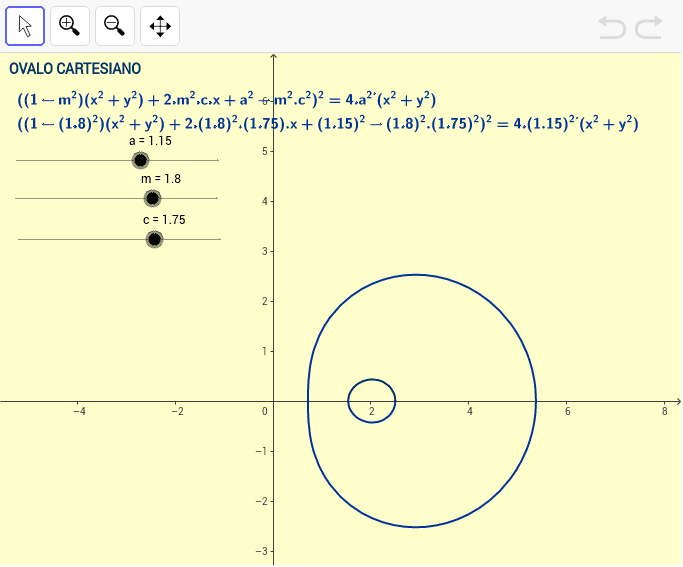Select the Move Graphics View tool

pyautogui.click(x=160, y=26)
